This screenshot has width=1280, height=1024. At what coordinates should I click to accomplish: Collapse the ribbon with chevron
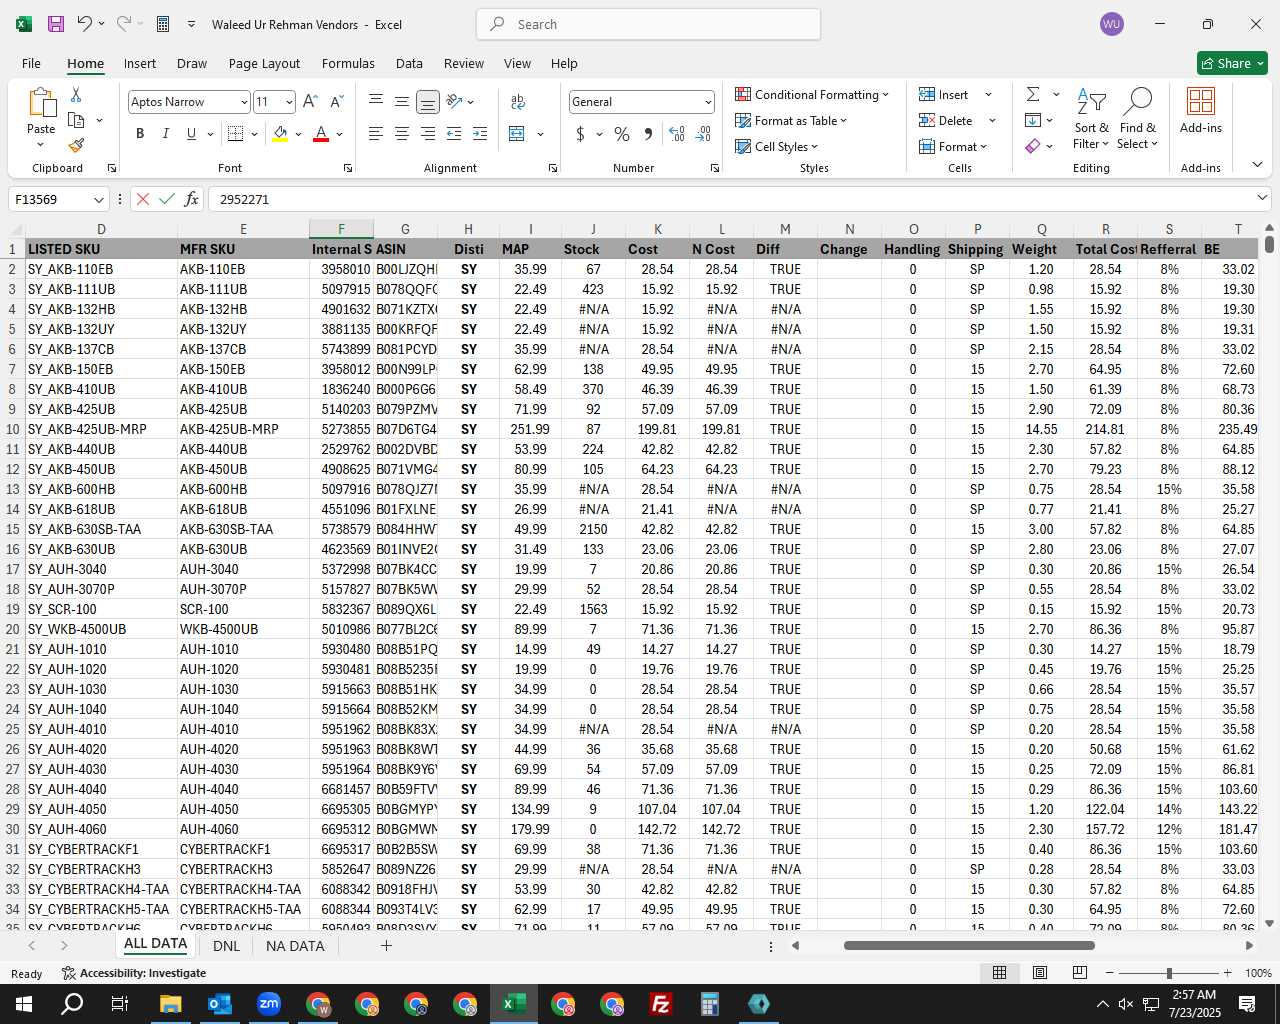tap(1257, 165)
